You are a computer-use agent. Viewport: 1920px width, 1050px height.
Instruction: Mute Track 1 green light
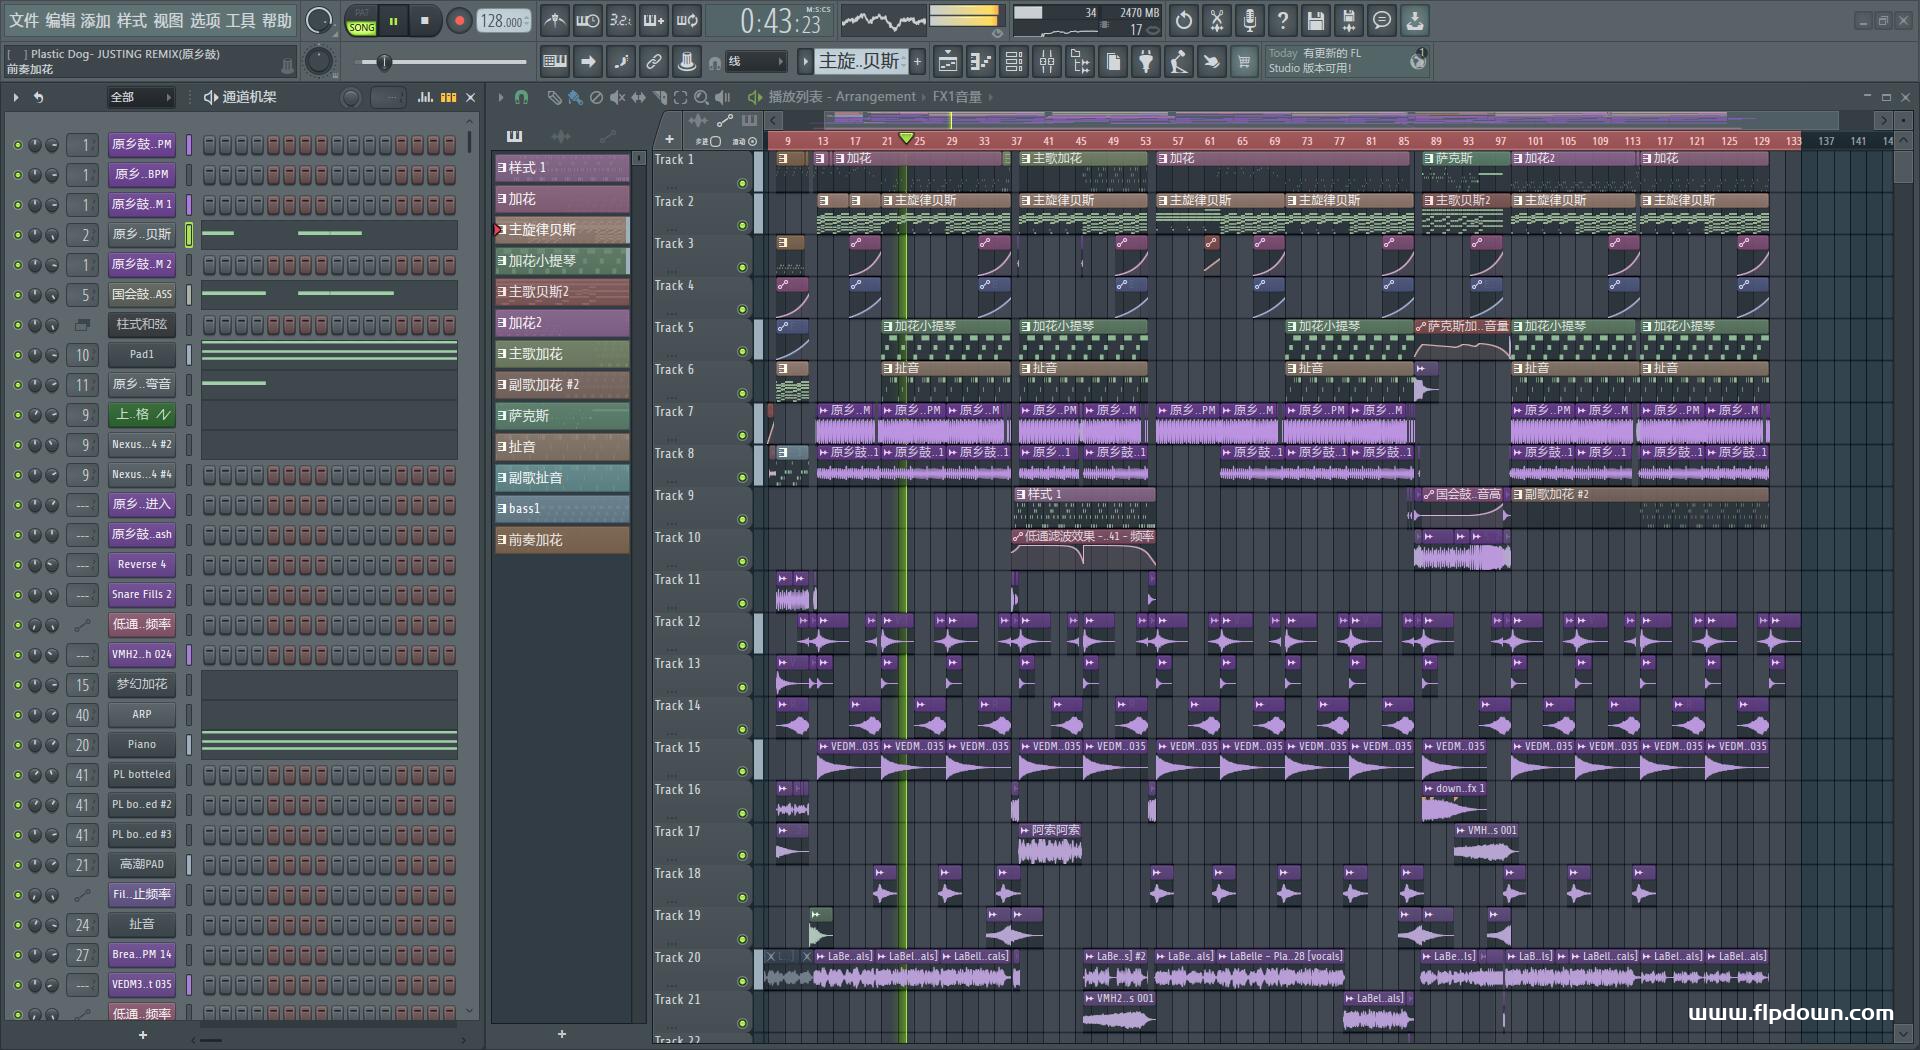[742, 183]
